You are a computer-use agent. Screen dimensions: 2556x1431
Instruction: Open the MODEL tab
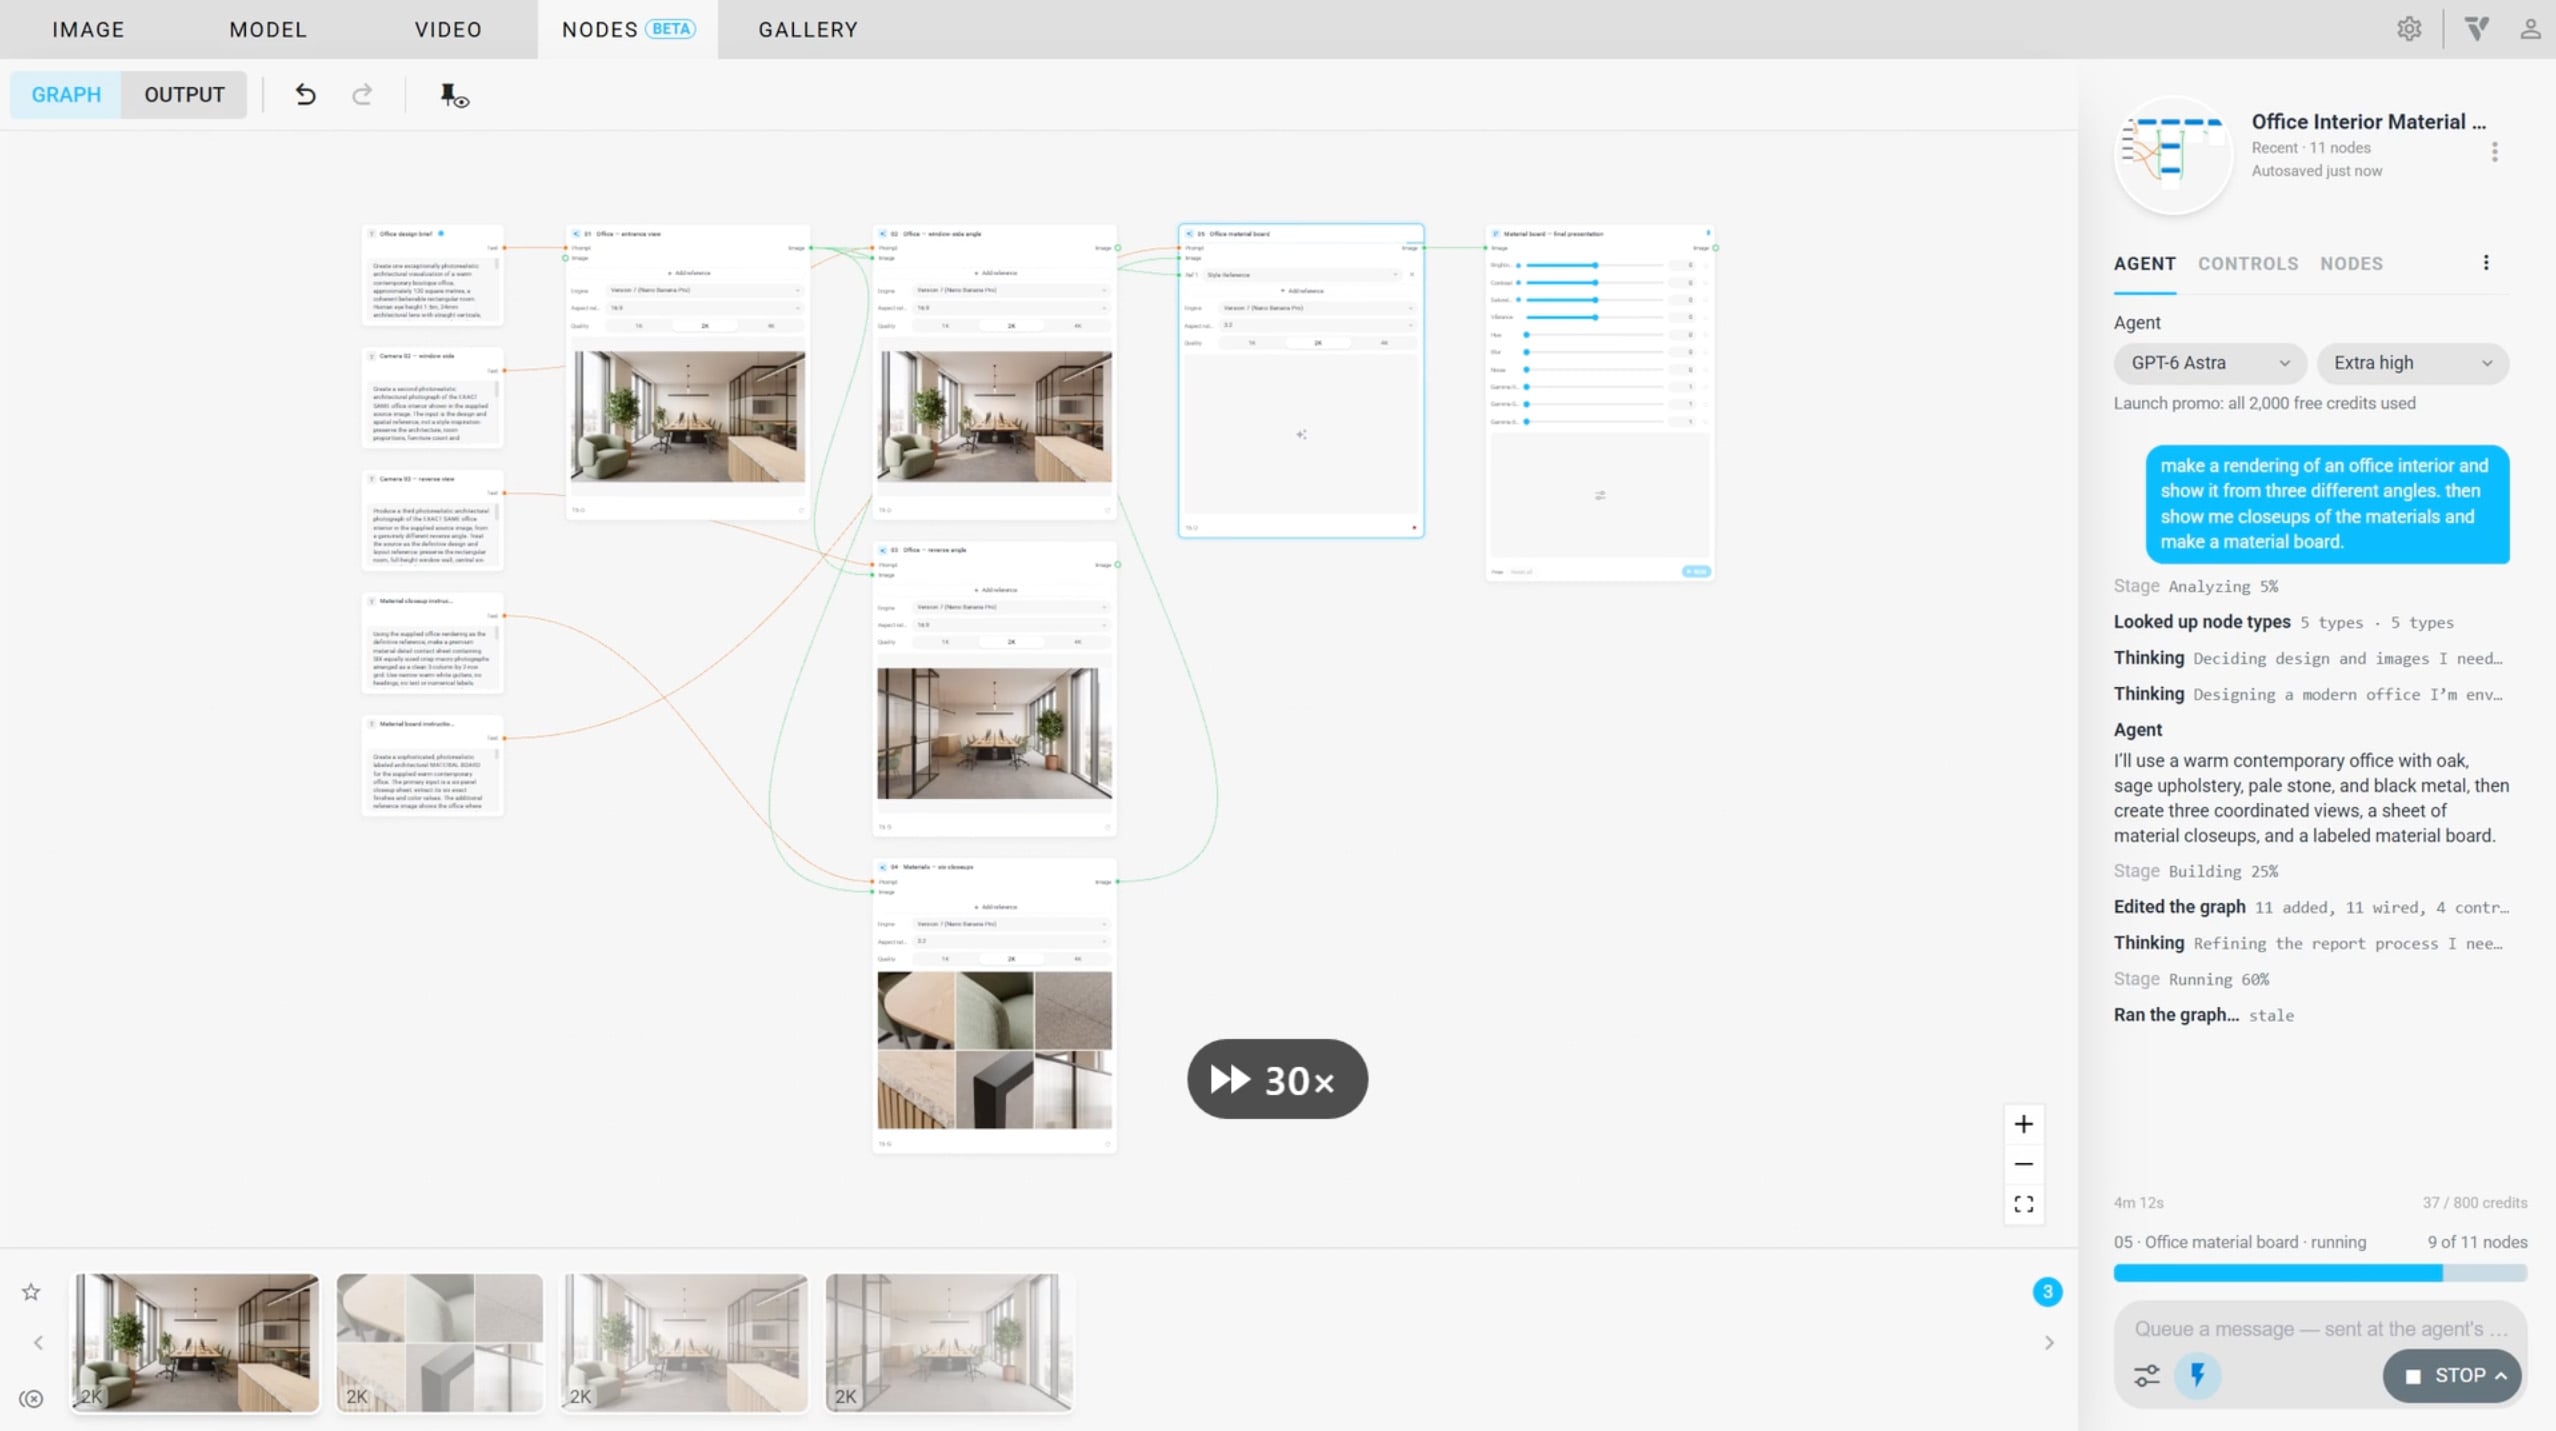pyautogui.click(x=268, y=29)
